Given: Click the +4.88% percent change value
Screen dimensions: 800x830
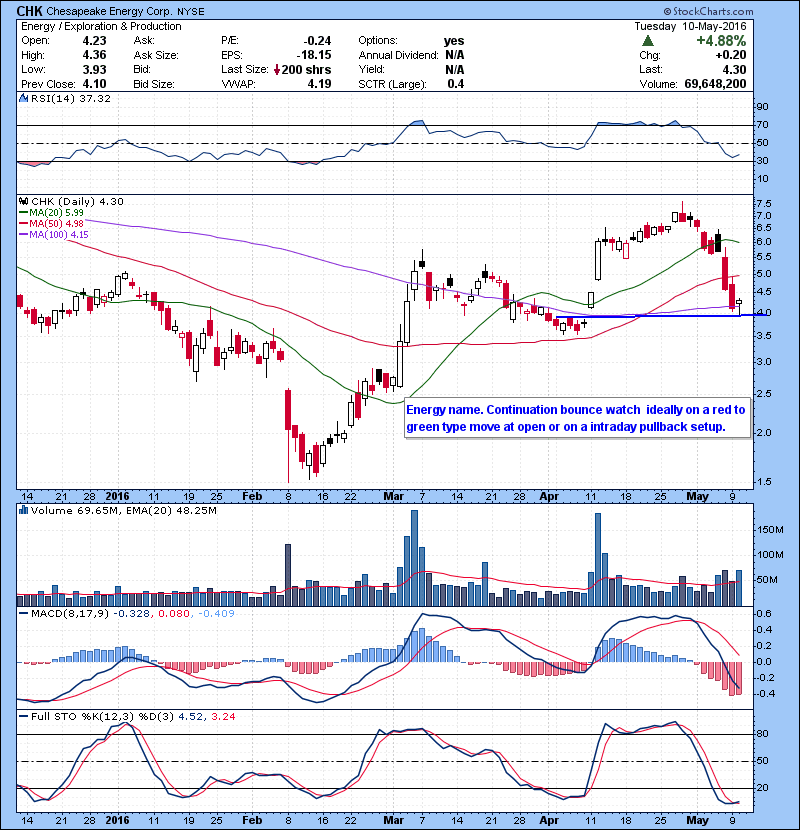Looking at the screenshot, I should click(x=721, y=41).
